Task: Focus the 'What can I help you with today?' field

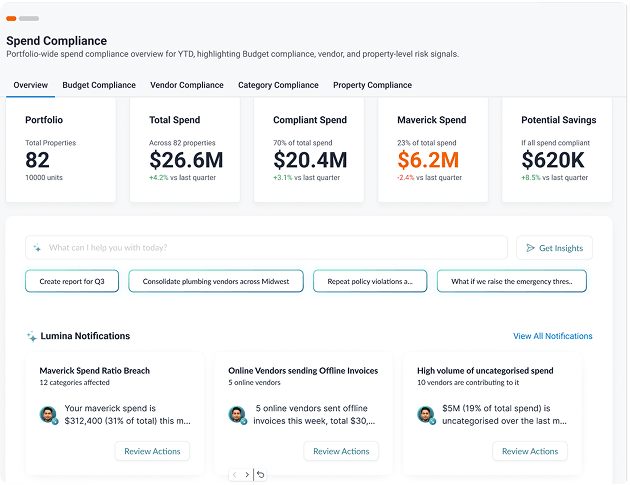Action: (x=266, y=248)
